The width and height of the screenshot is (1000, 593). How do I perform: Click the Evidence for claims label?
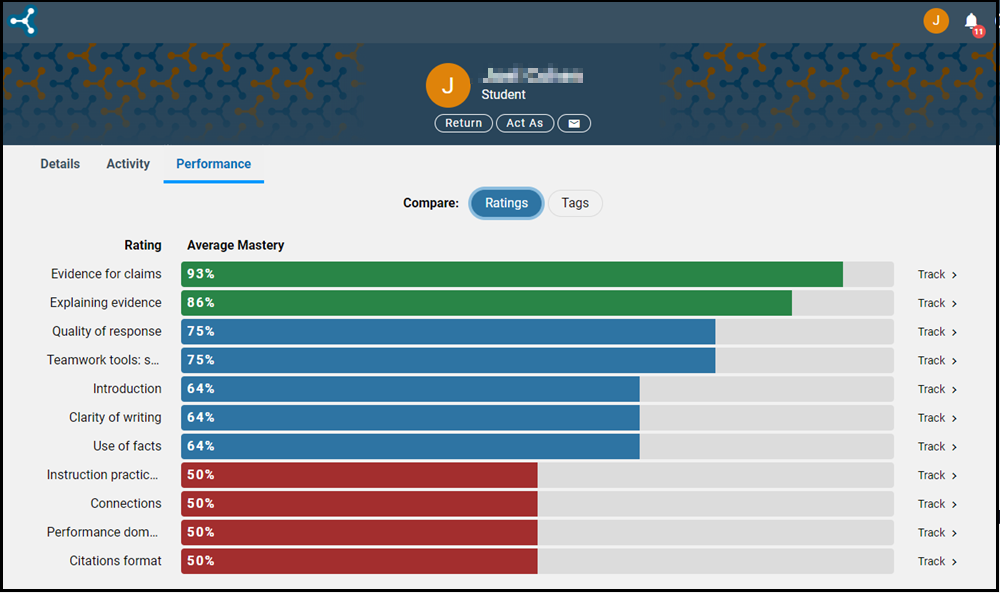point(106,274)
